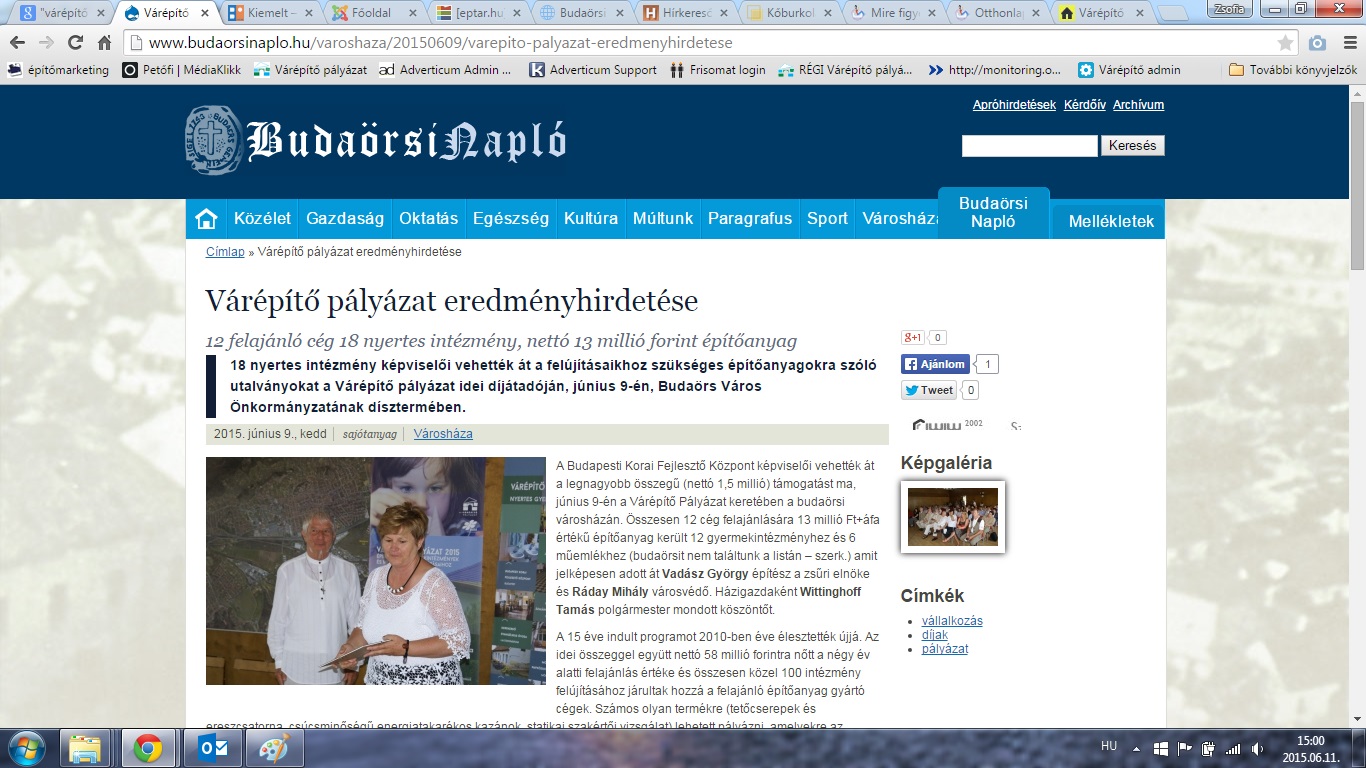Open the Múltunk menu section

coord(663,219)
